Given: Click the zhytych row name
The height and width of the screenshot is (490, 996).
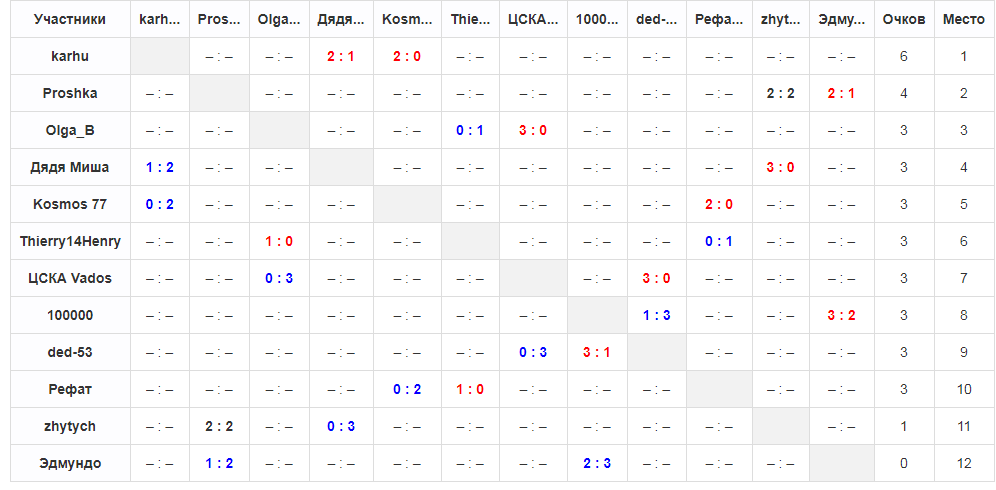Looking at the screenshot, I should (70, 426).
